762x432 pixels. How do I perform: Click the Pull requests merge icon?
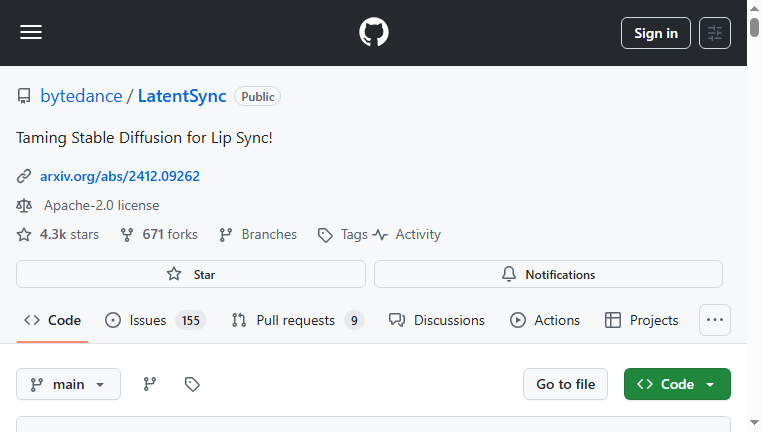(x=239, y=320)
